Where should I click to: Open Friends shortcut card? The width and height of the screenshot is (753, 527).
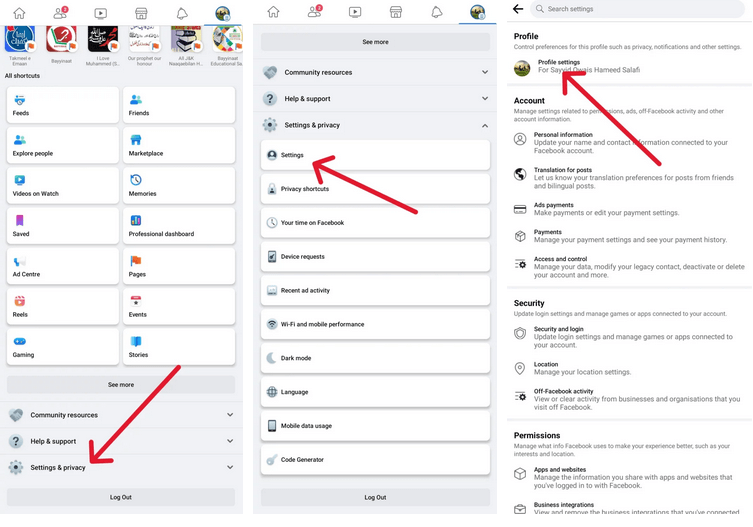179,105
